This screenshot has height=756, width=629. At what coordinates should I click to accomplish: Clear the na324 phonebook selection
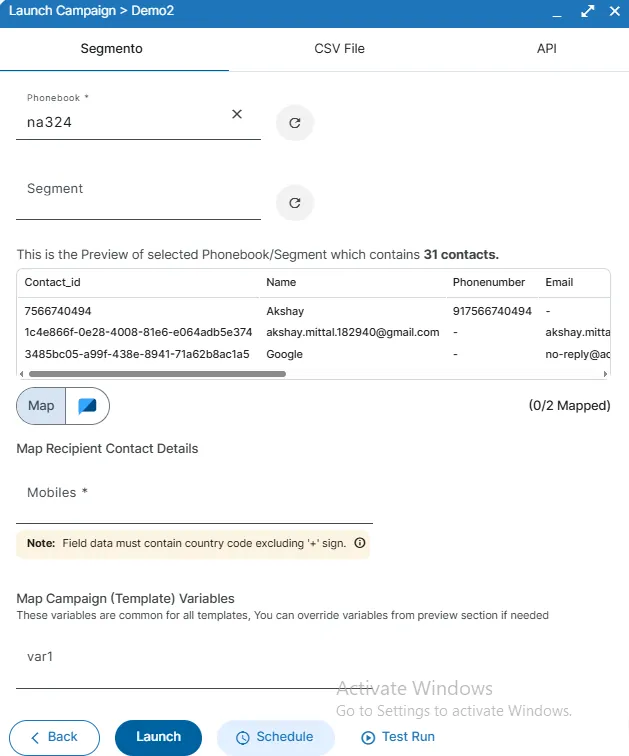(237, 114)
